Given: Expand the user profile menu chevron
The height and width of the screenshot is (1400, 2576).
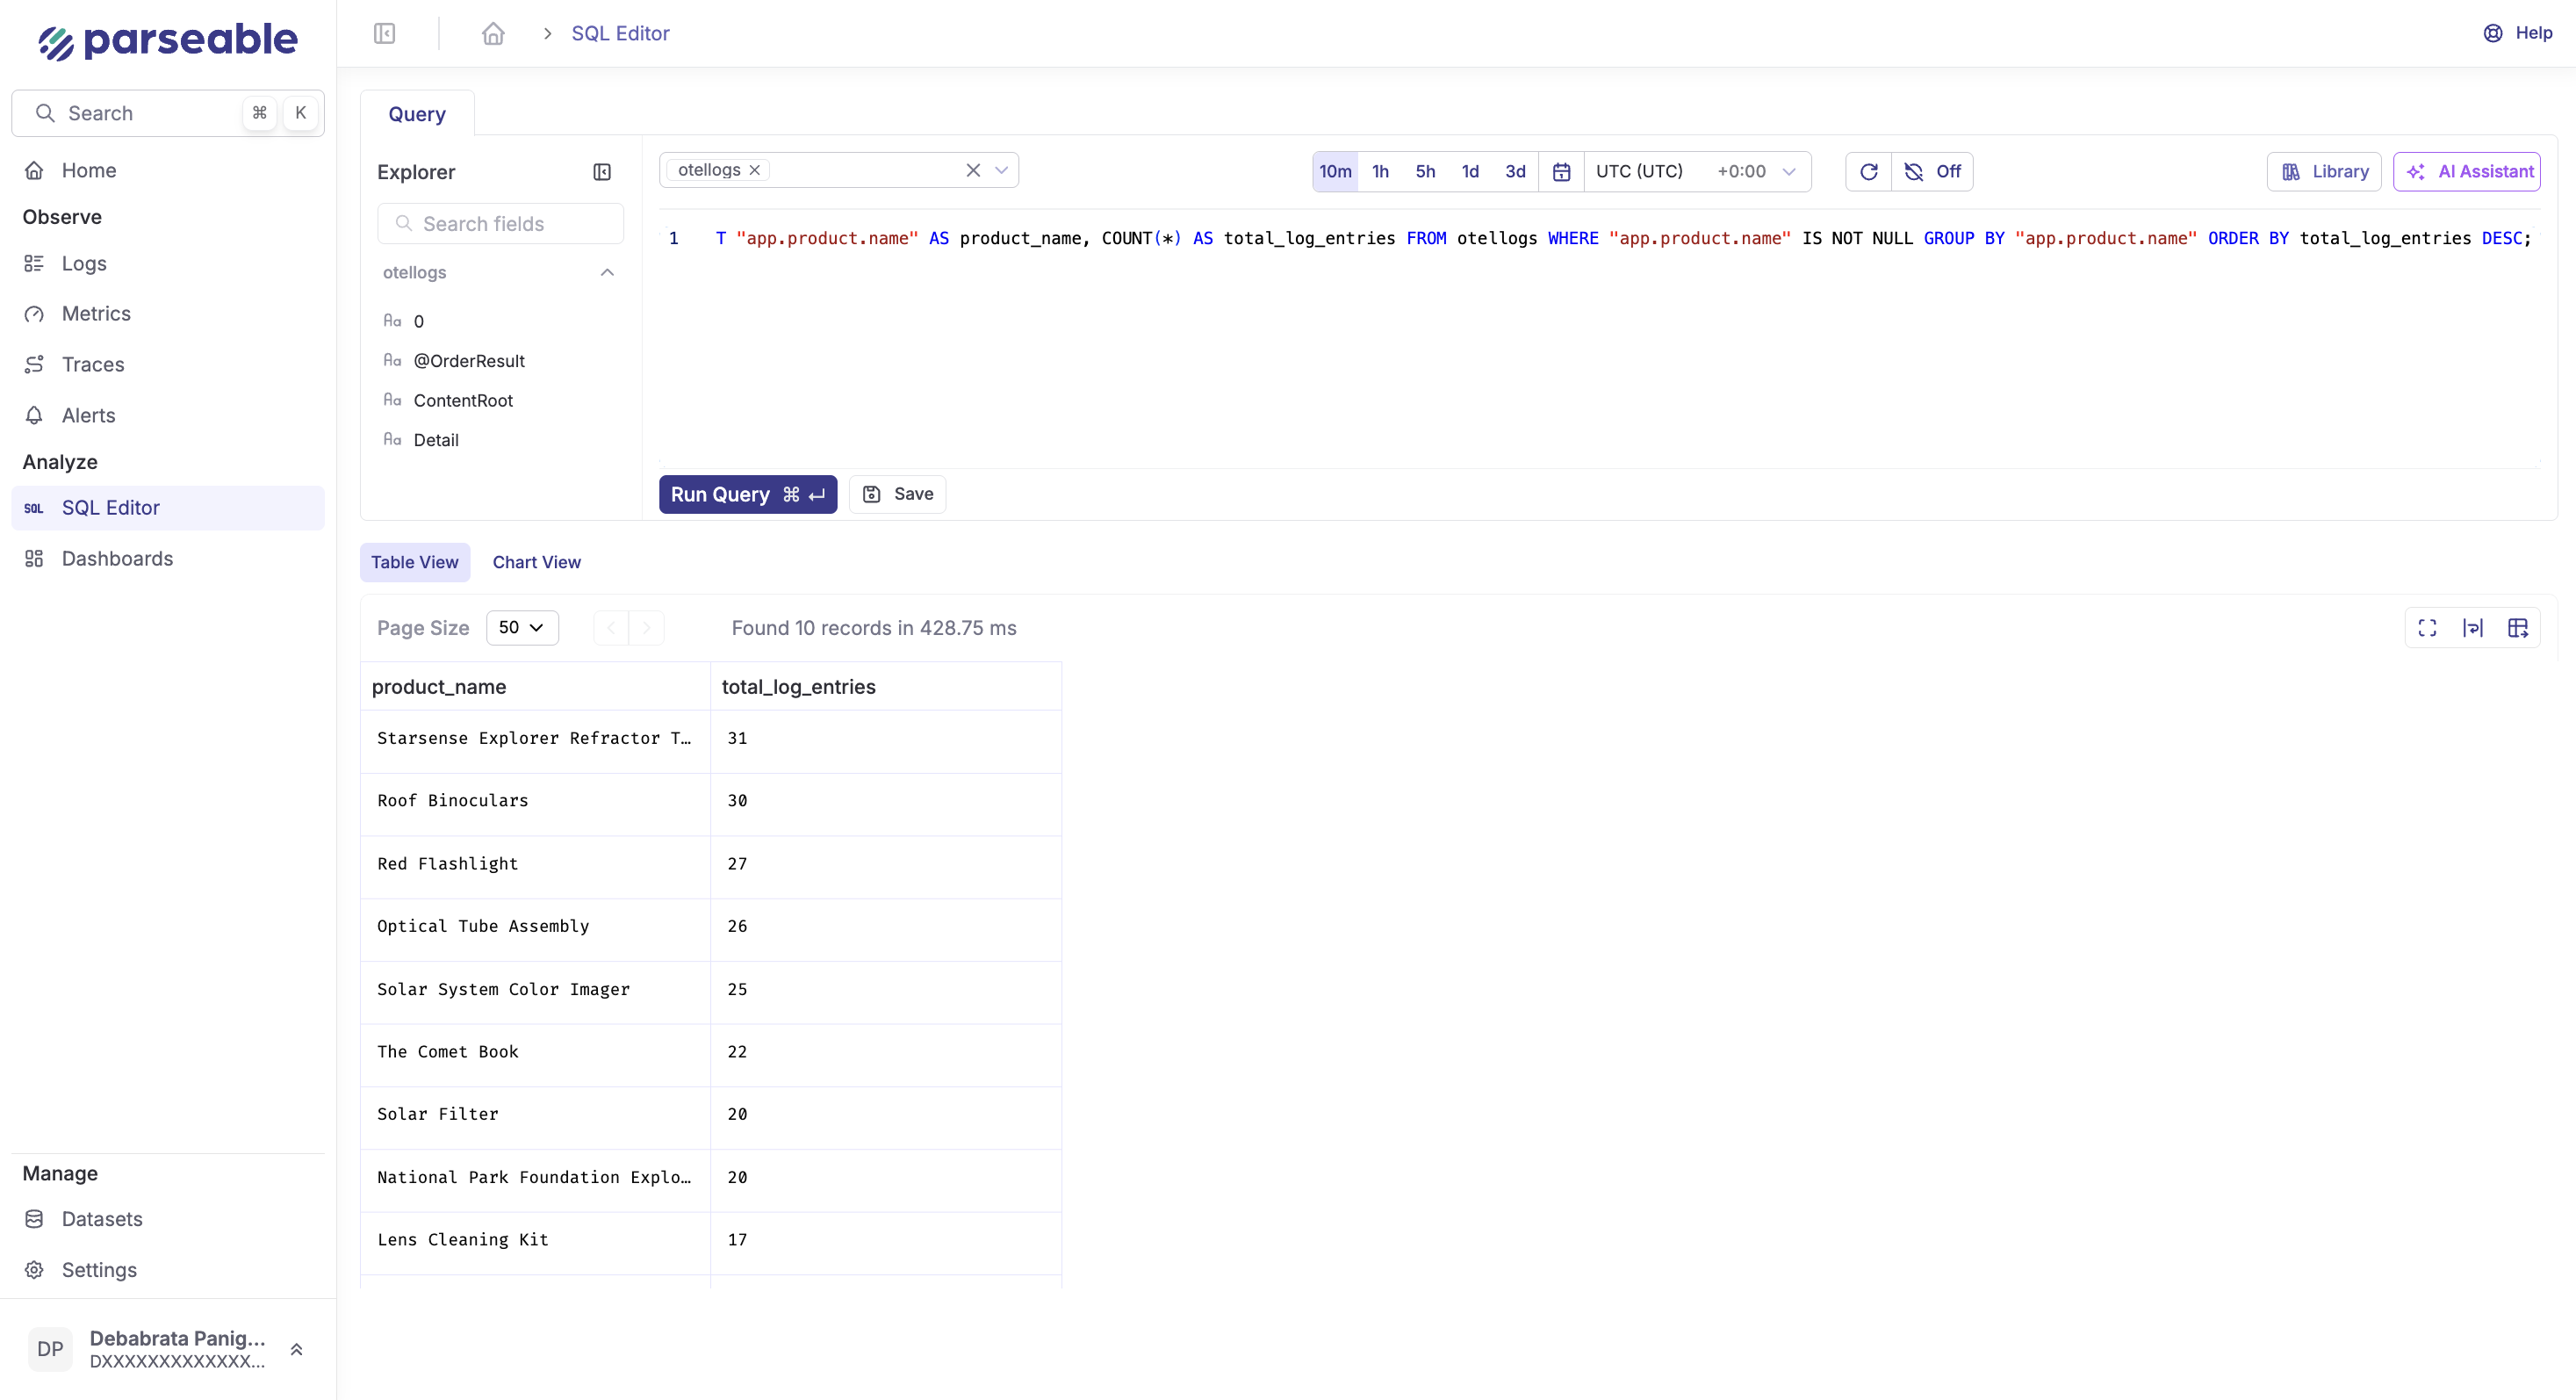Looking at the screenshot, I should pyautogui.click(x=296, y=1350).
